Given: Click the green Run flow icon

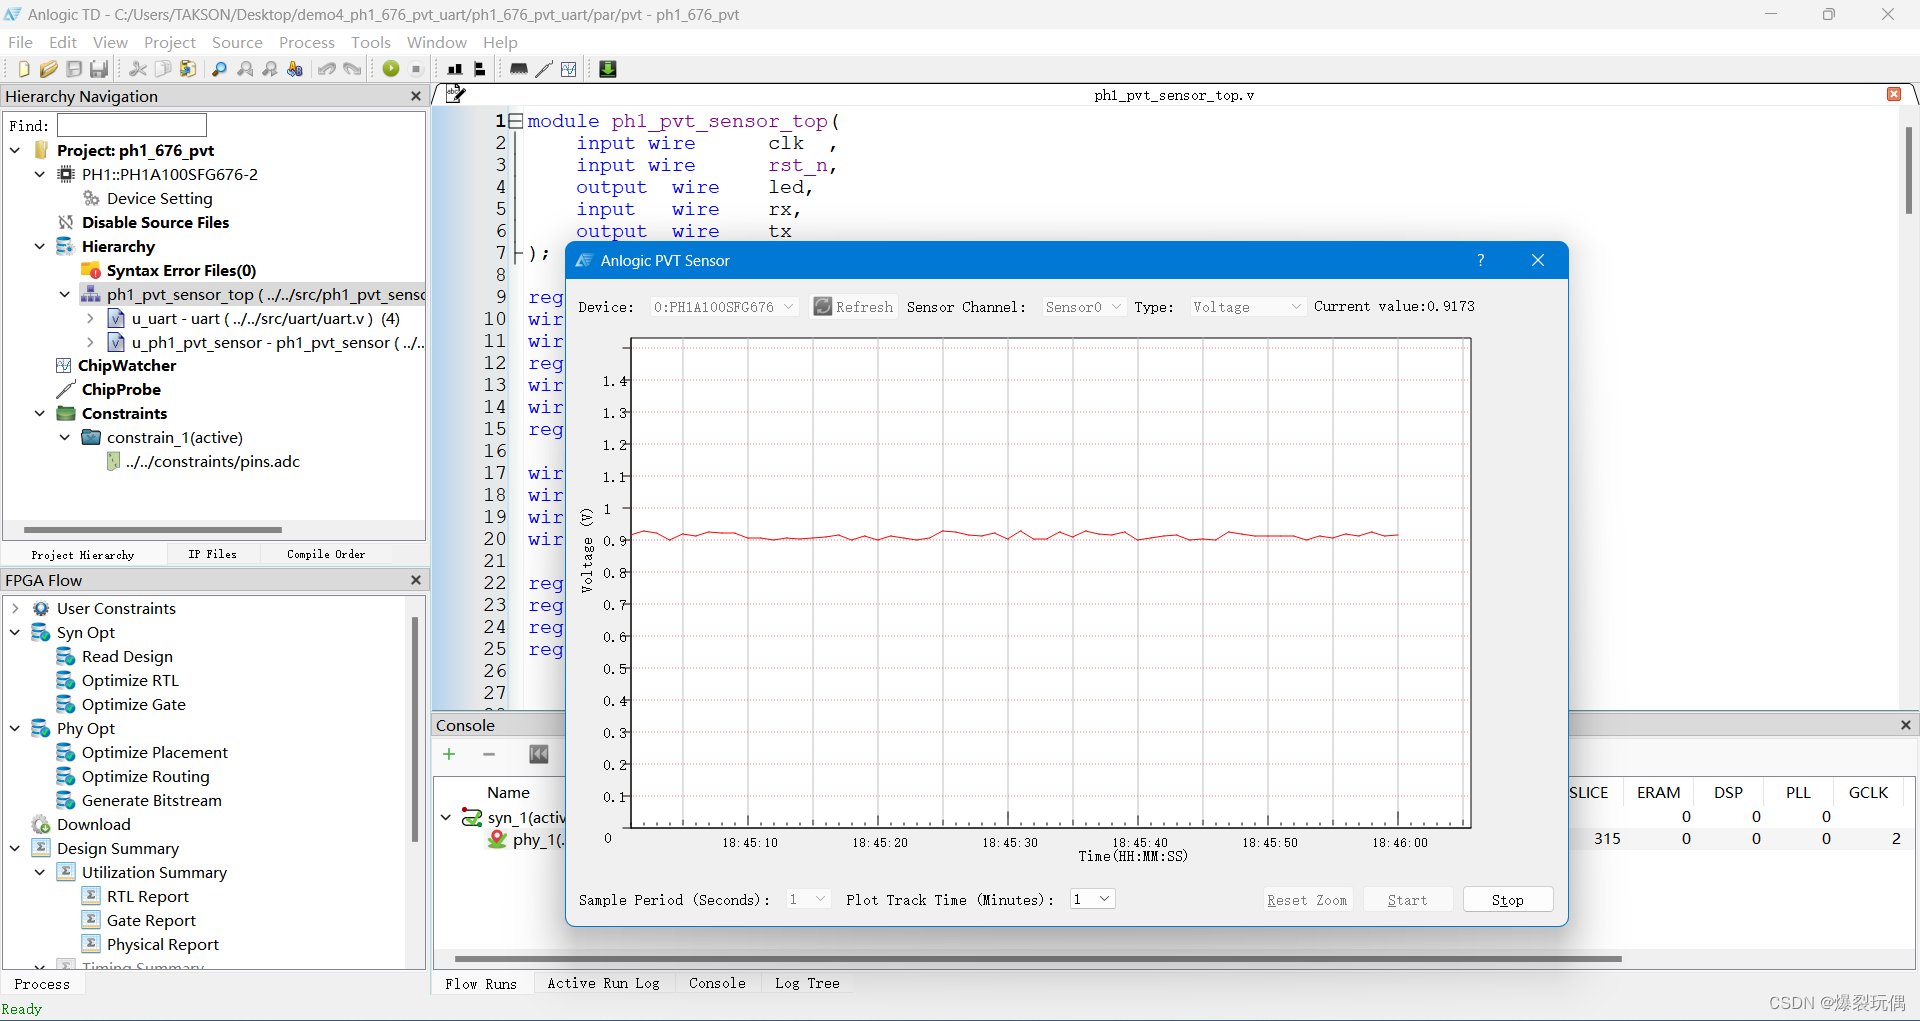Looking at the screenshot, I should pos(391,69).
